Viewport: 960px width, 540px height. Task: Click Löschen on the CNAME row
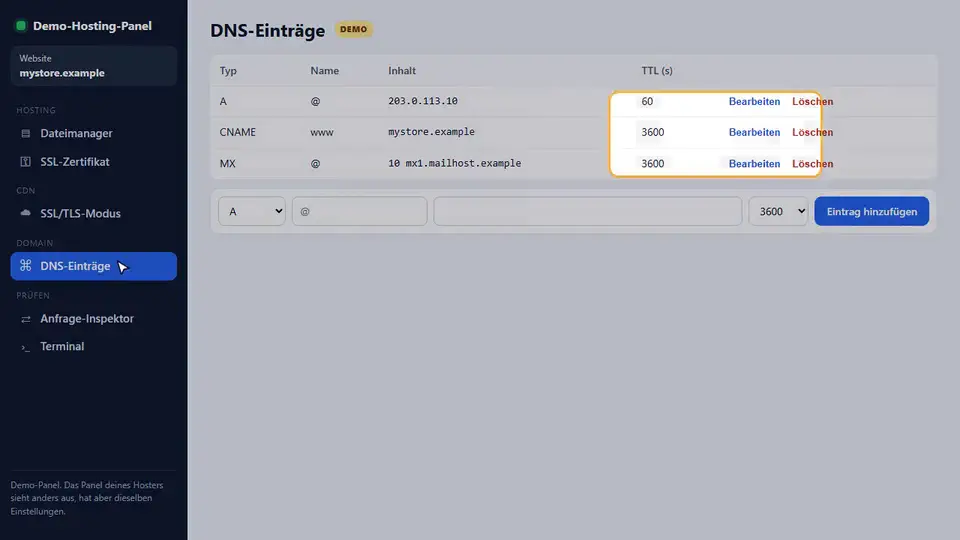[x=812, y=132]
